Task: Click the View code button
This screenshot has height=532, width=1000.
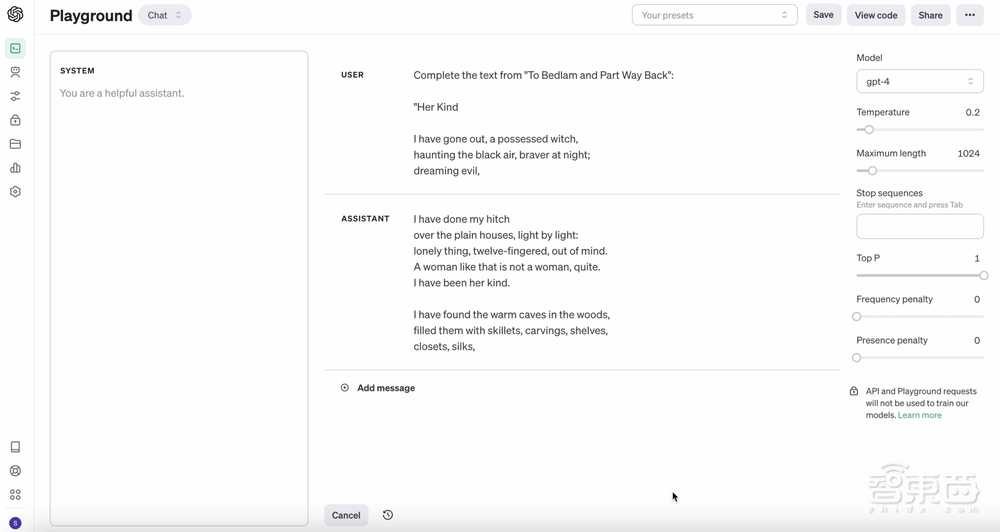Action: [x=876, y=15]
